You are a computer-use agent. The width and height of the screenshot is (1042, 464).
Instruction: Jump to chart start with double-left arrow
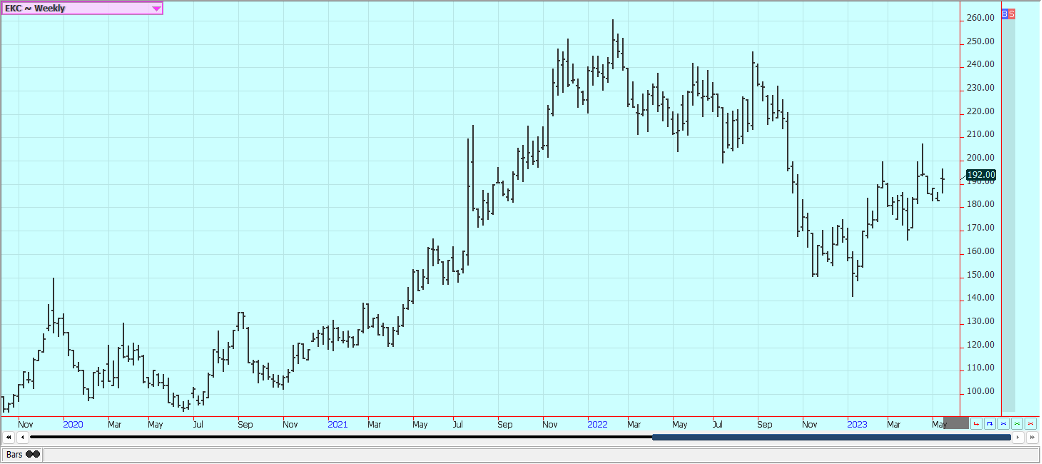8,437
